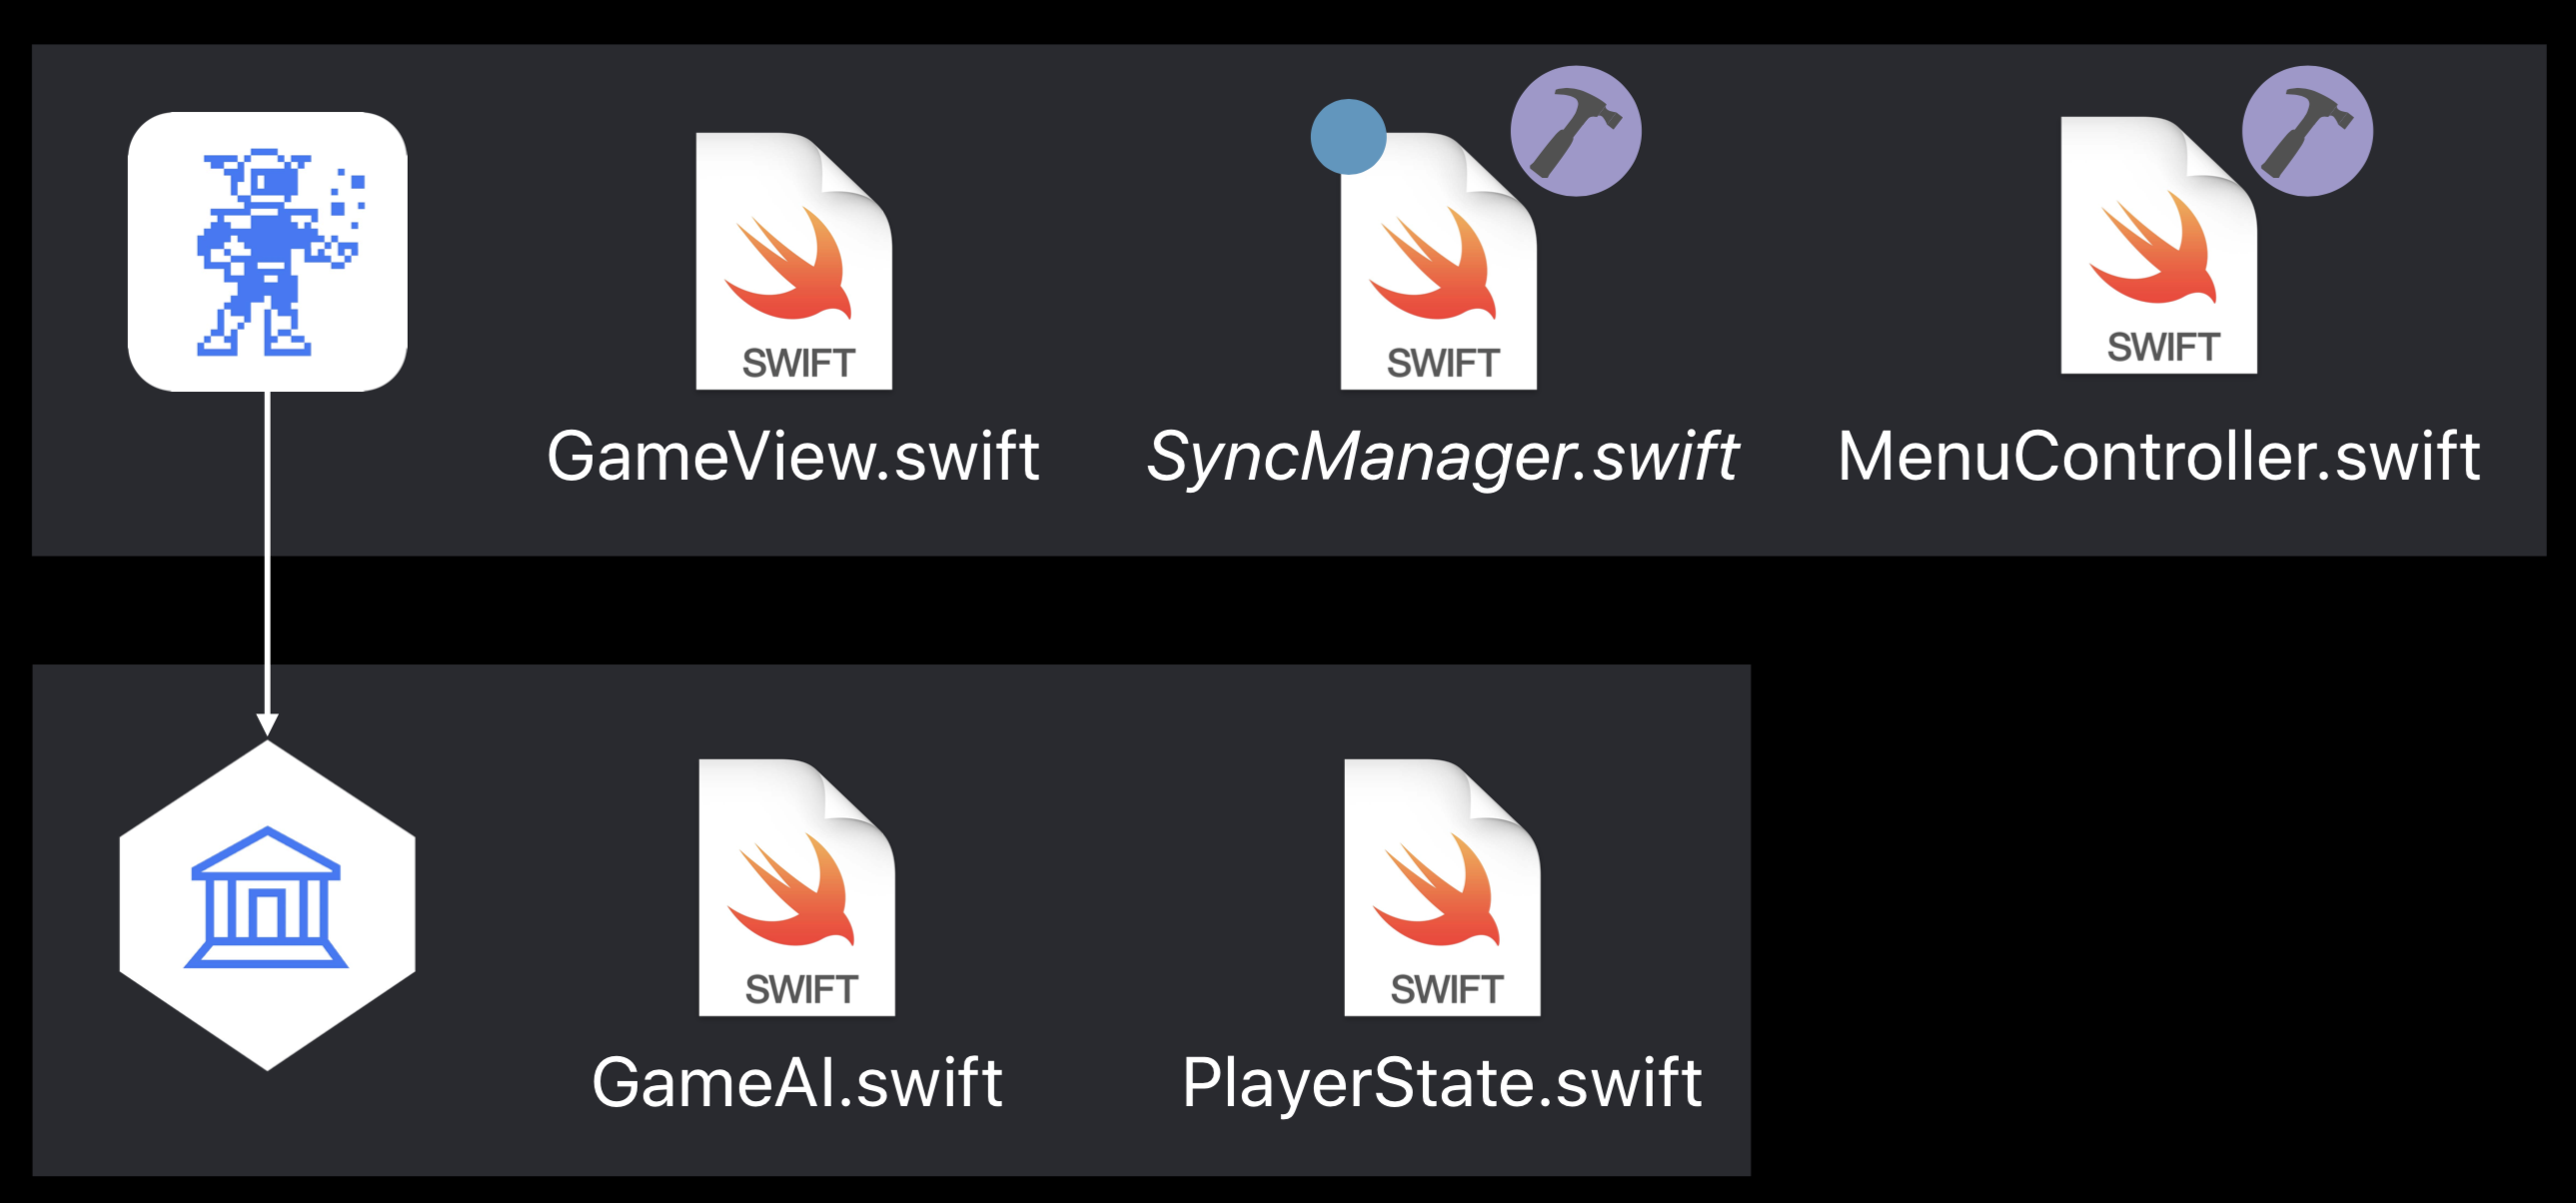Select the PlayerState.swift file icon

1442,887
